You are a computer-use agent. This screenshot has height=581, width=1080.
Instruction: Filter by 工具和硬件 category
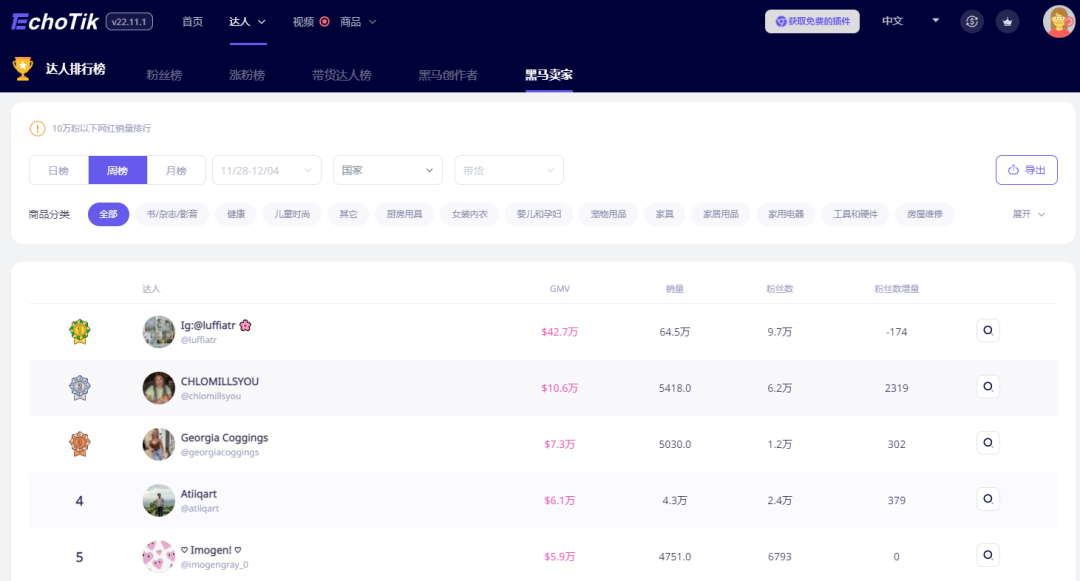click(x=855, y=214)
